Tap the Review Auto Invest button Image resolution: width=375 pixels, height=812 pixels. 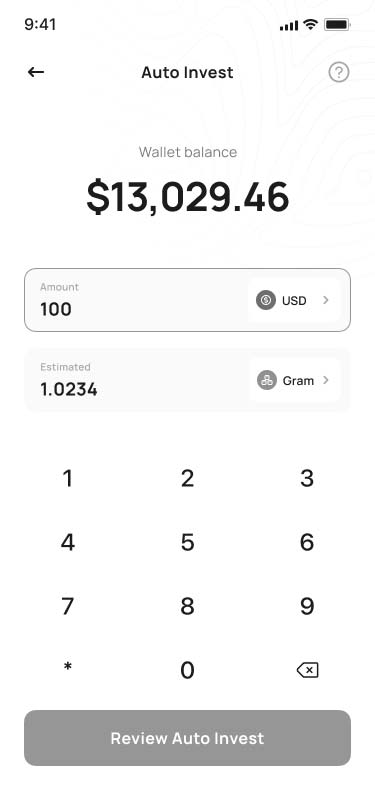pyautogui.click(x=188, y=738)
